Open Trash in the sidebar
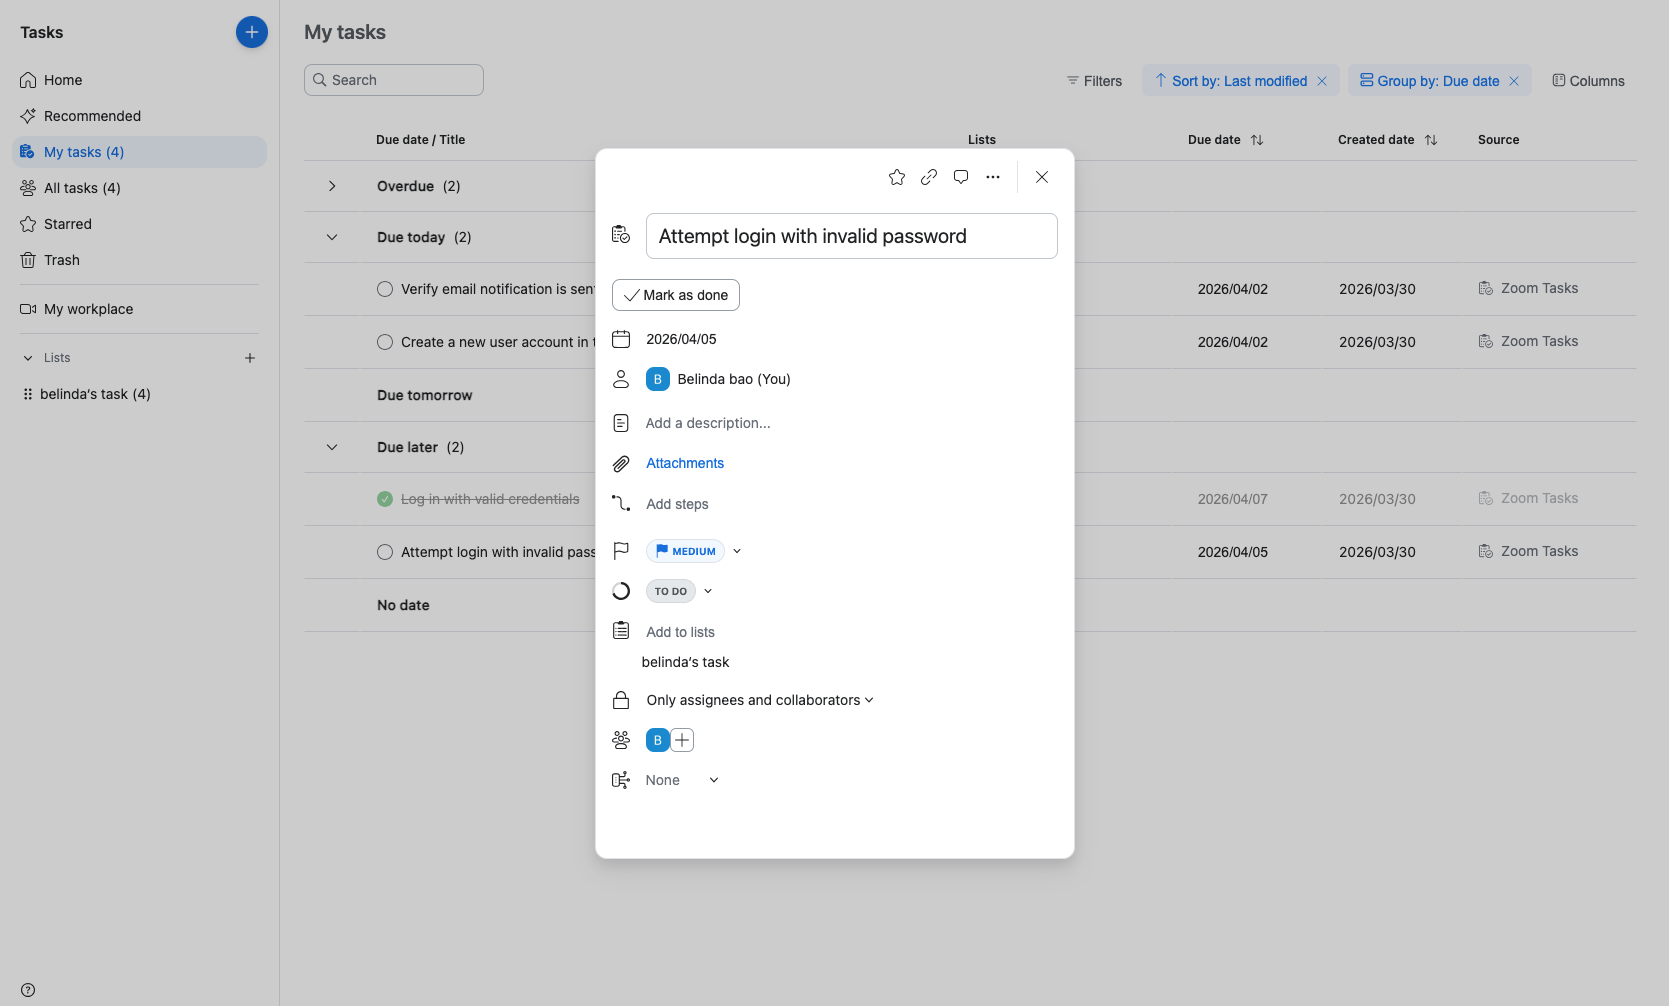 click(x=139, y=260)
